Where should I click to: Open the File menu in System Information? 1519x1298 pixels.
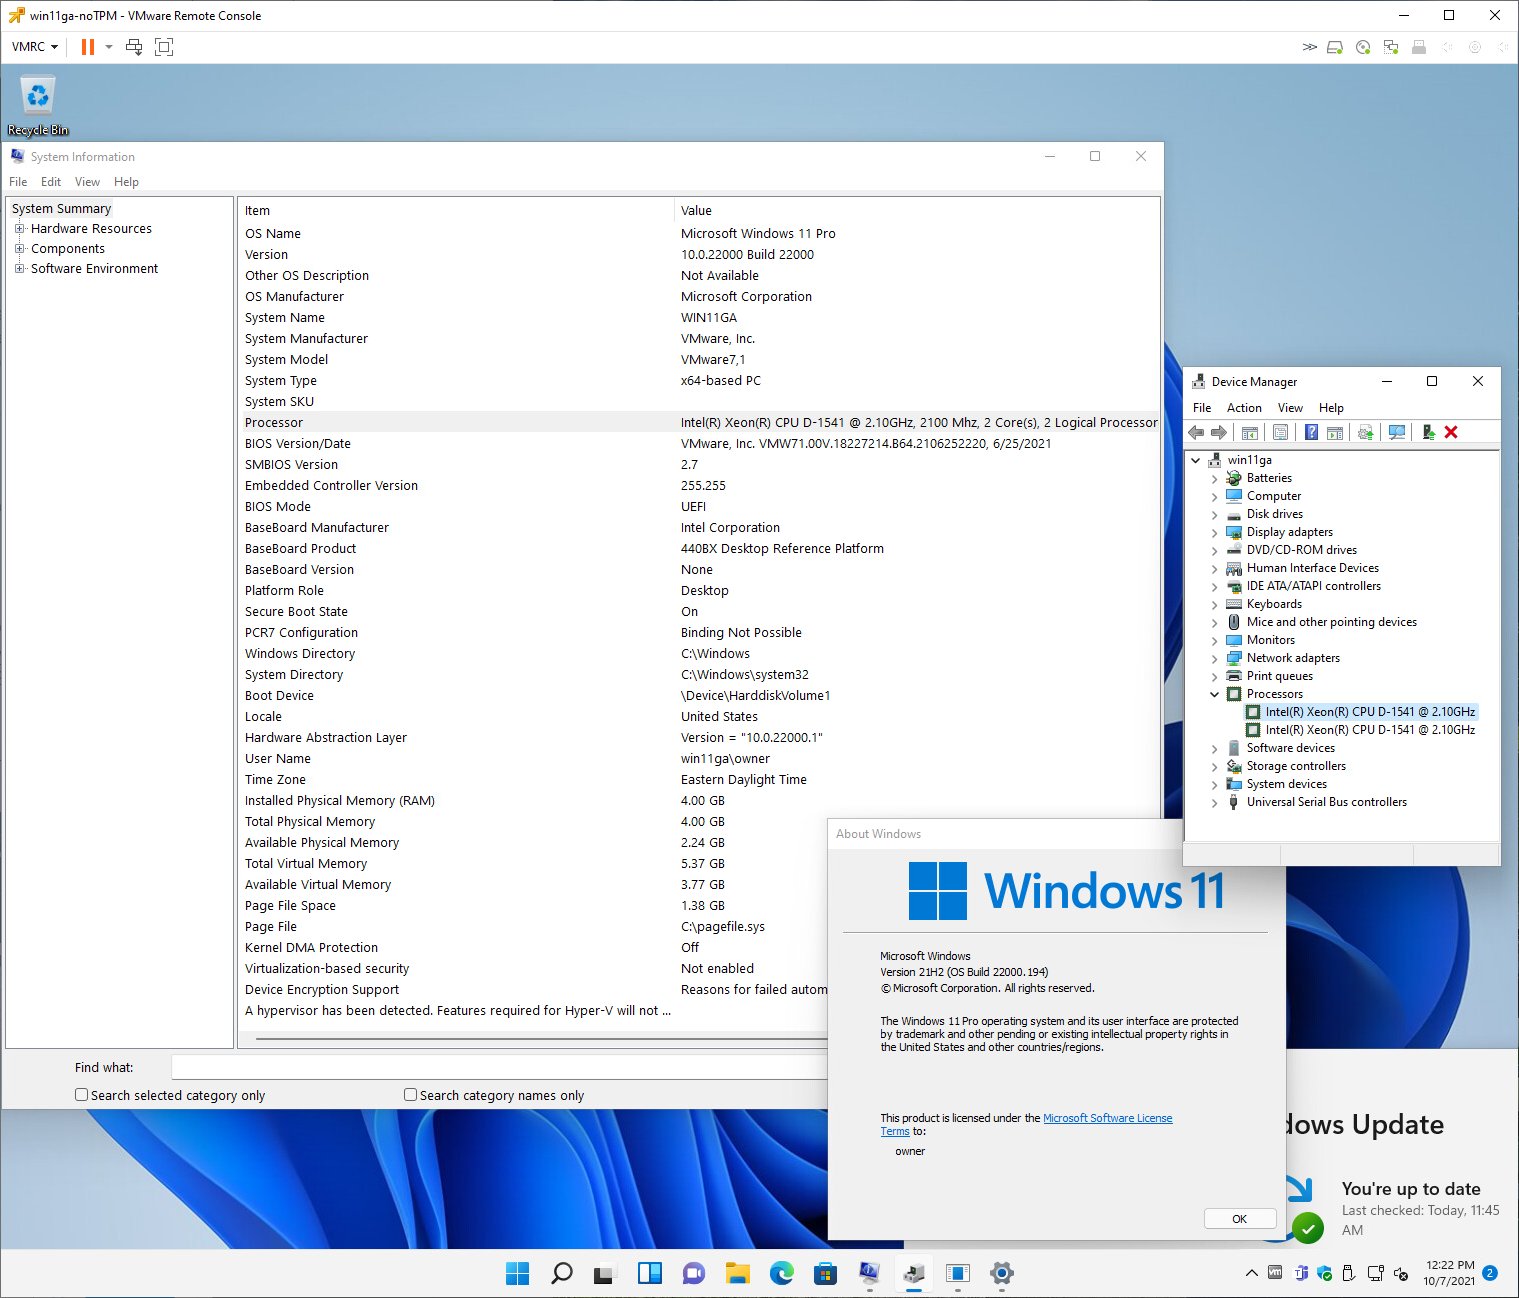click(18, 182)
